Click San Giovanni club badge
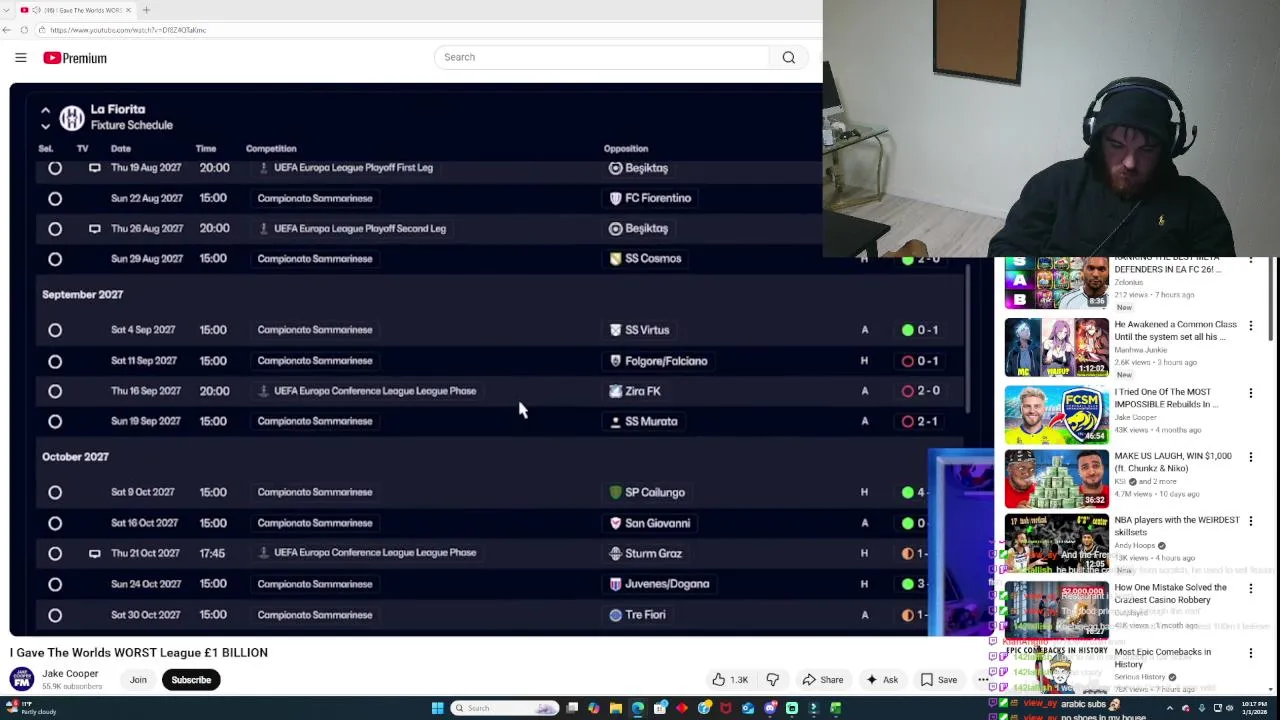This screenshot has width=1280, height=720. pos(615,523)
